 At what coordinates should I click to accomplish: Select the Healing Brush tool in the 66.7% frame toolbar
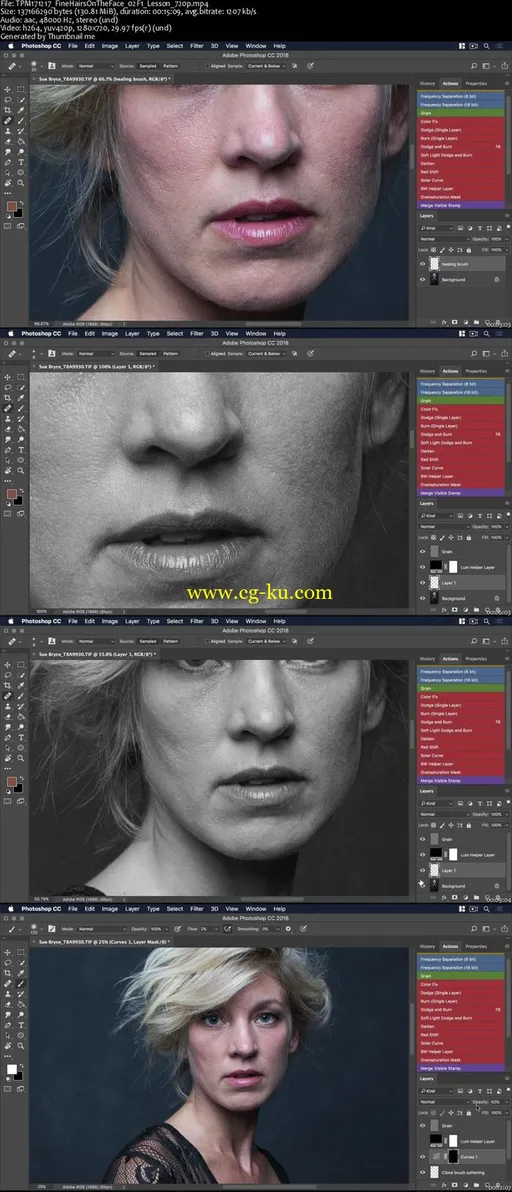8,120
